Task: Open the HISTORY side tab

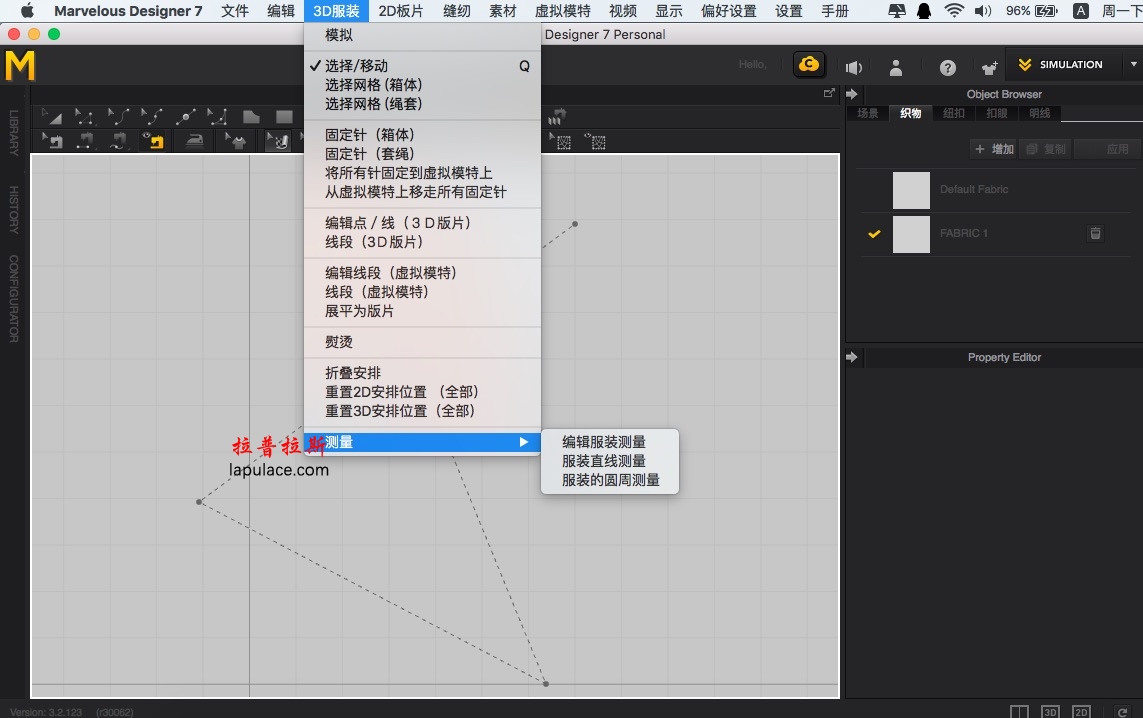Action: [14, 210]
